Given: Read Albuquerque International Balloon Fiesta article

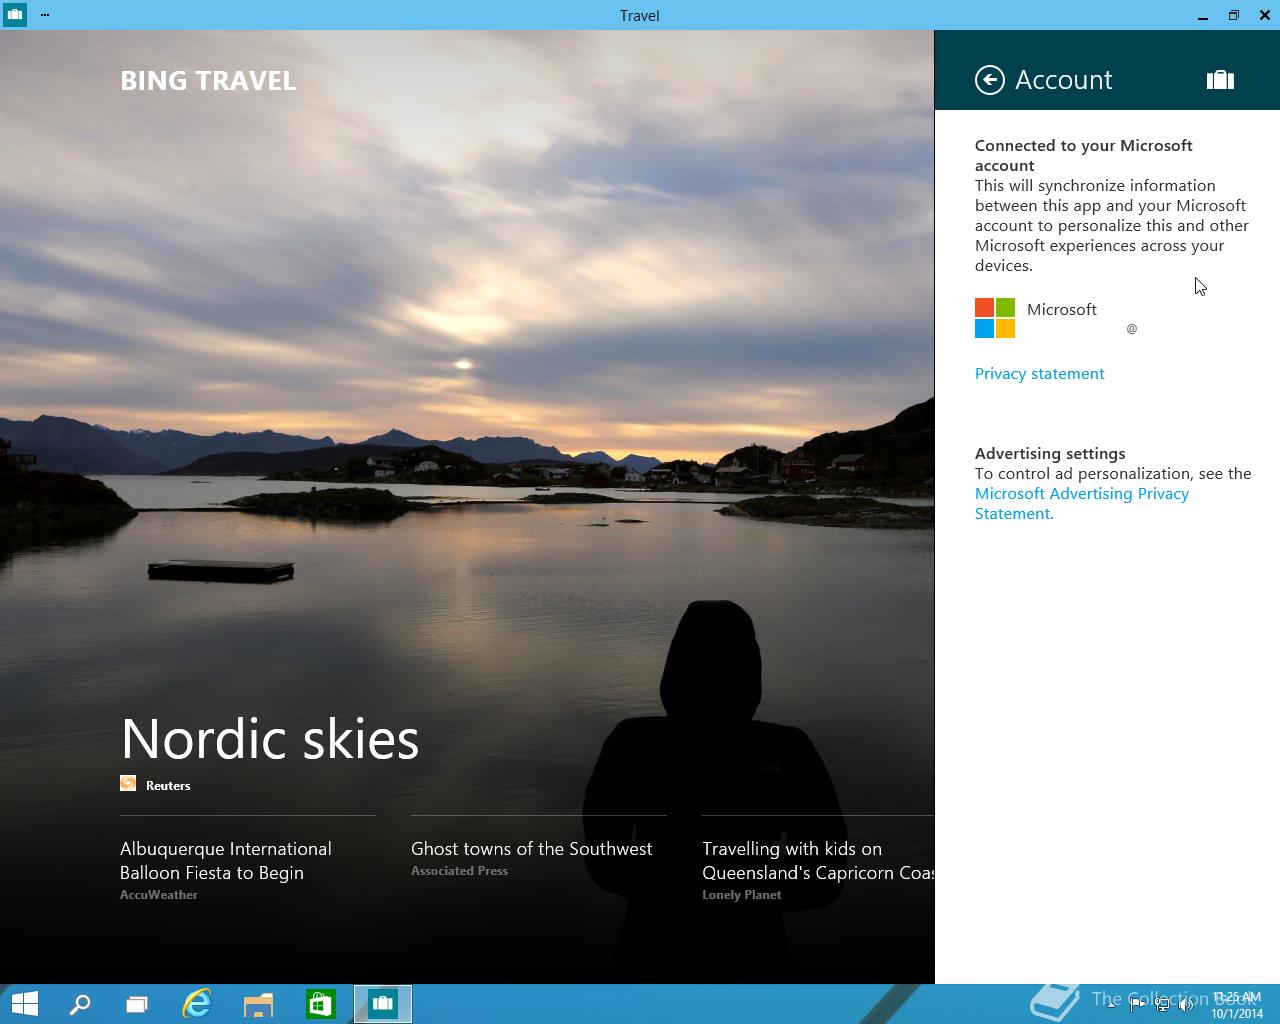Looking at the screenshot, I should [226, 861].
